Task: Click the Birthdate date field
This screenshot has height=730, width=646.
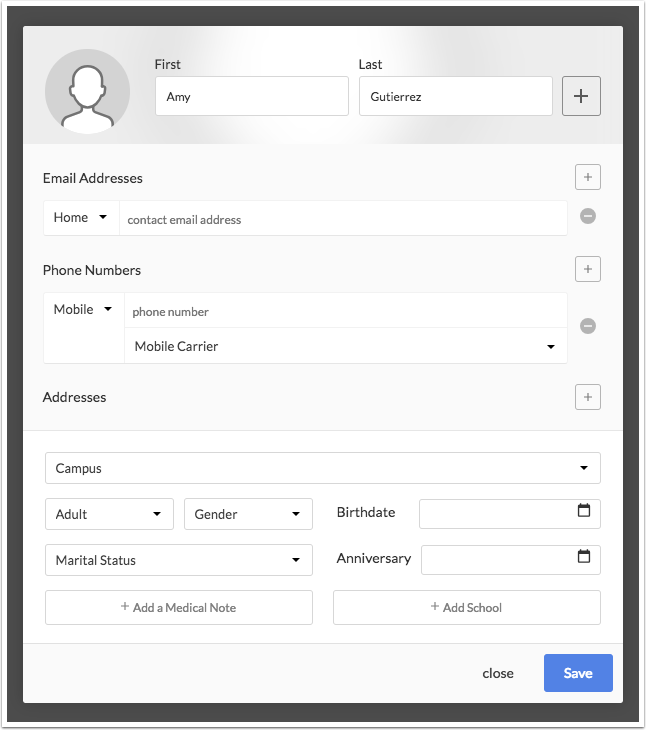Action: click(510, 514)
